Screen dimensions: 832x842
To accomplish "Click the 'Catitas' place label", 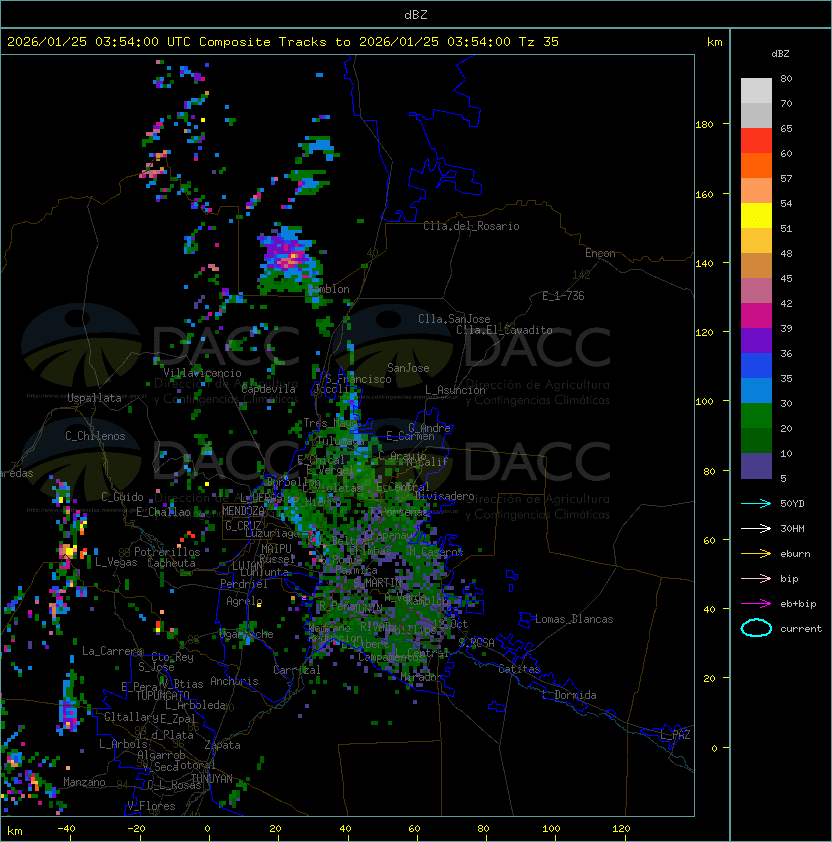I will pos(519,670).
